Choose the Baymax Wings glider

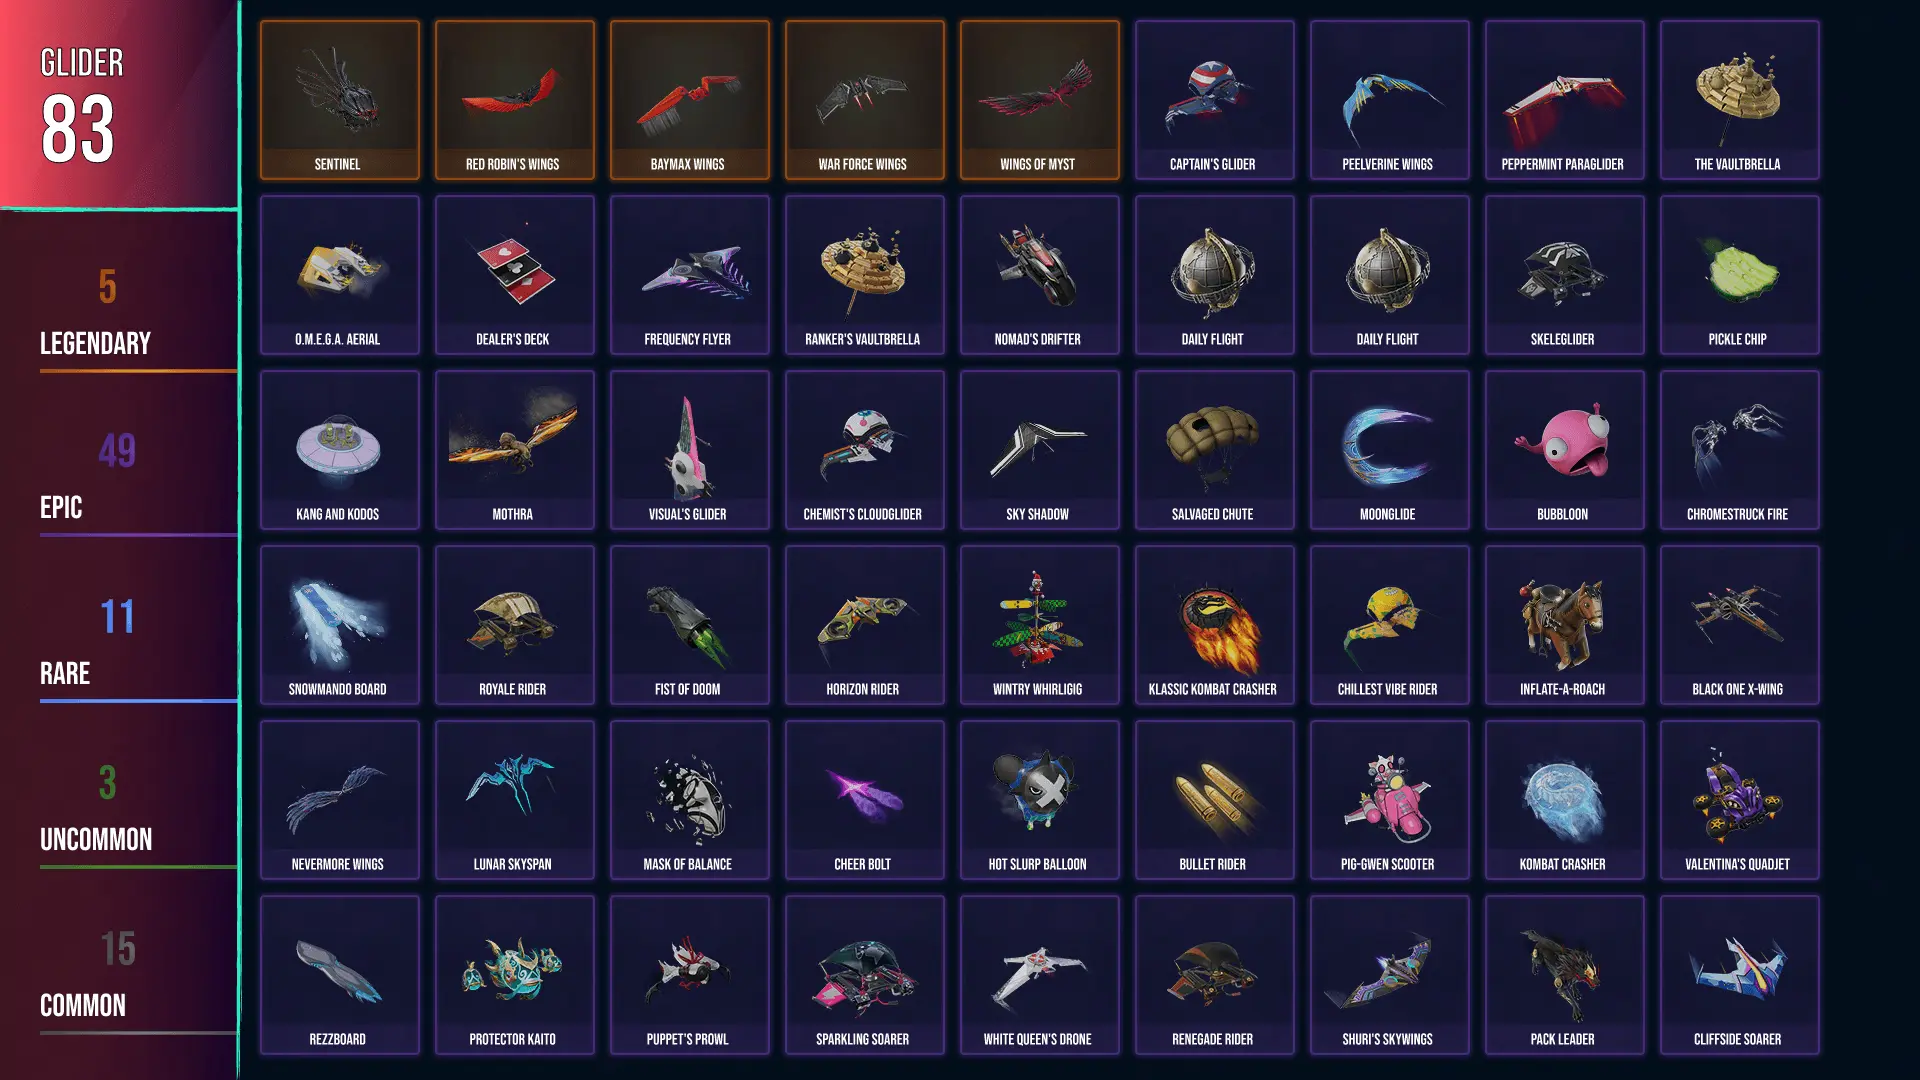click(x=689, y=100)
